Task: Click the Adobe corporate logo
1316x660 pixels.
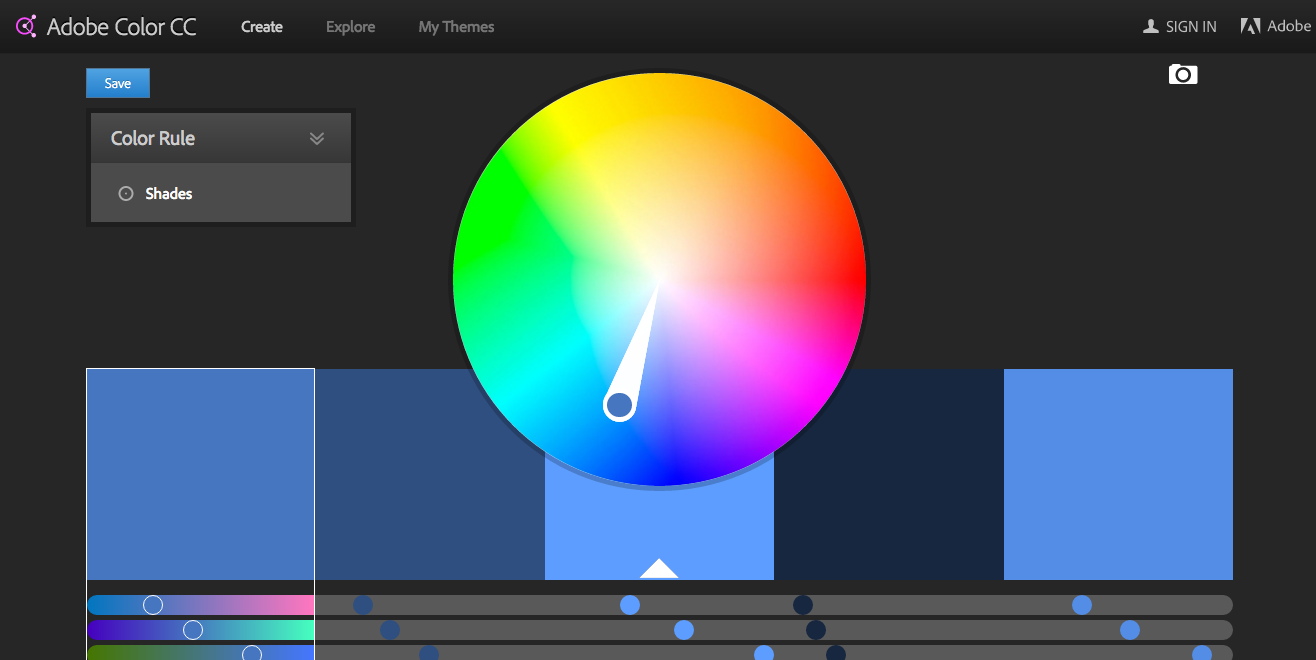Action: click(1251, 25)
